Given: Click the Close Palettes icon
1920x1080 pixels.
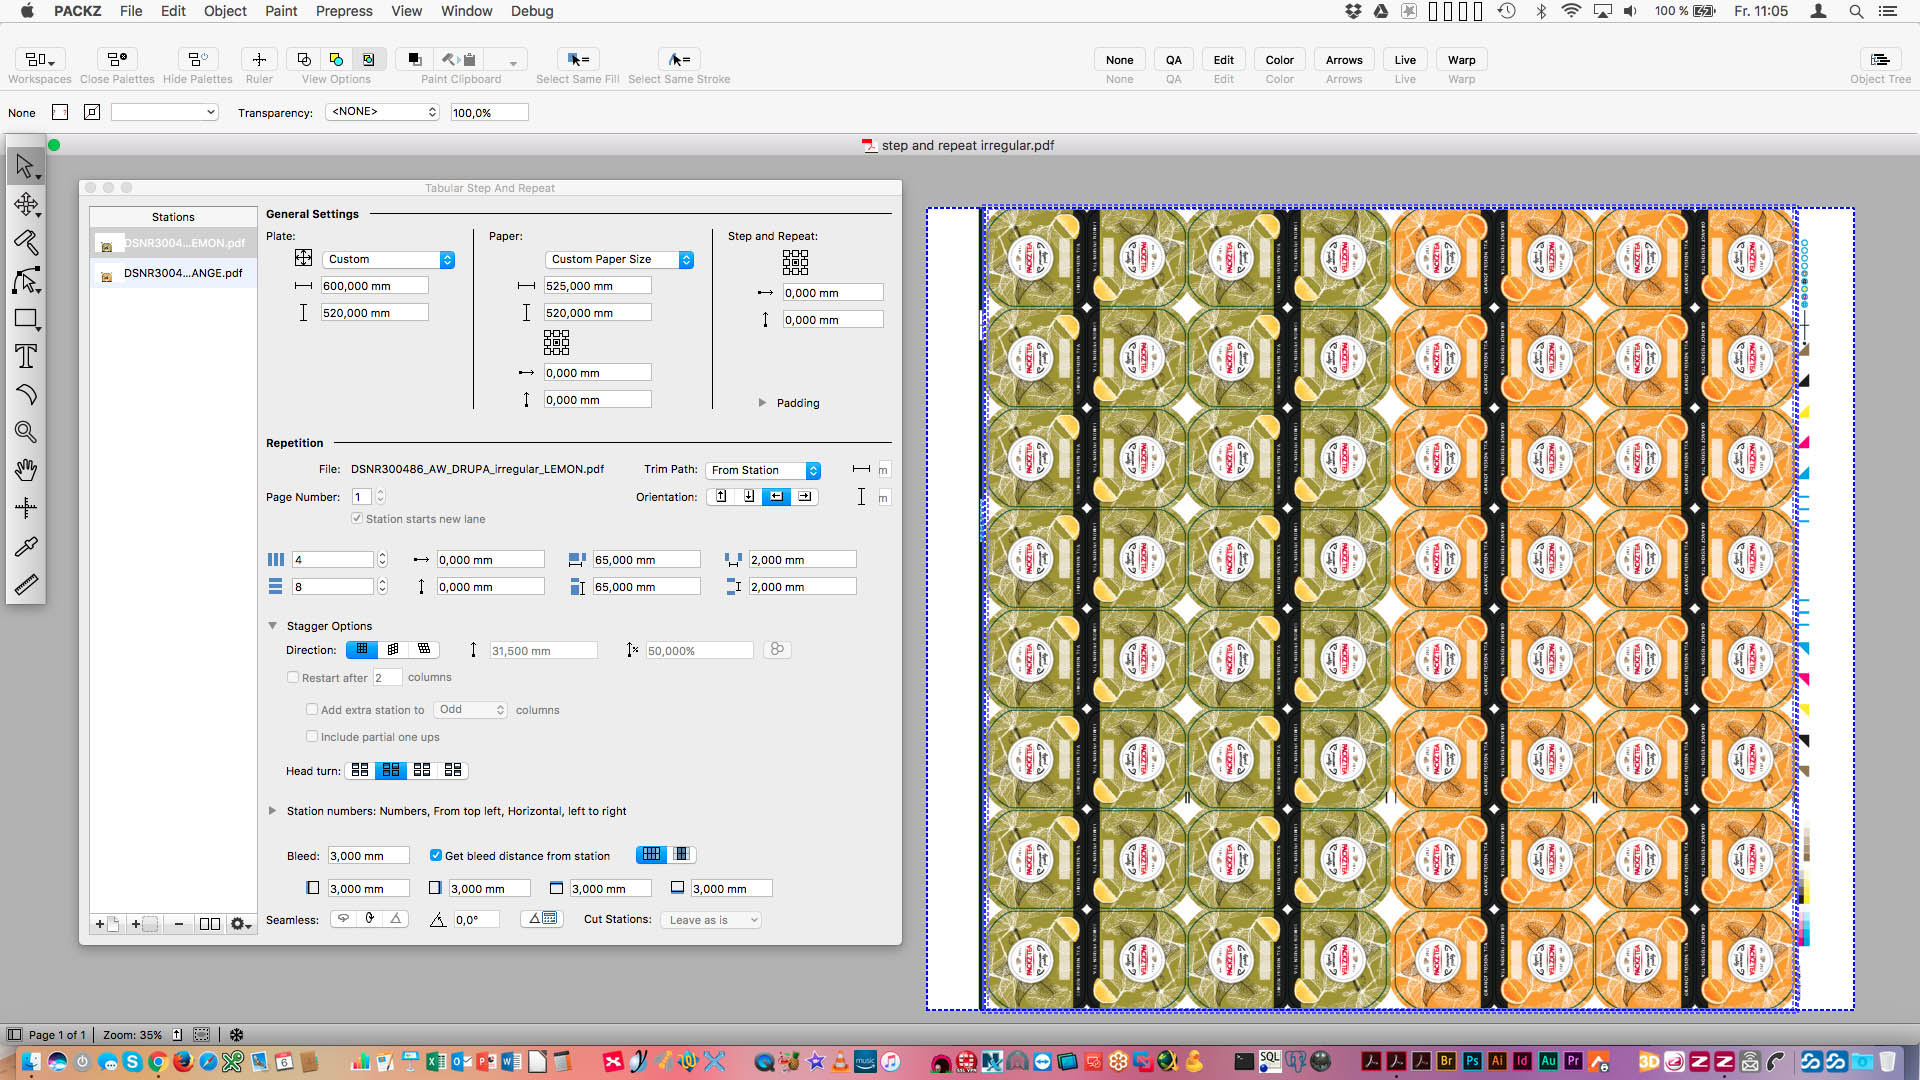Looking at the screenshot, I should click(x=117, y=60).
